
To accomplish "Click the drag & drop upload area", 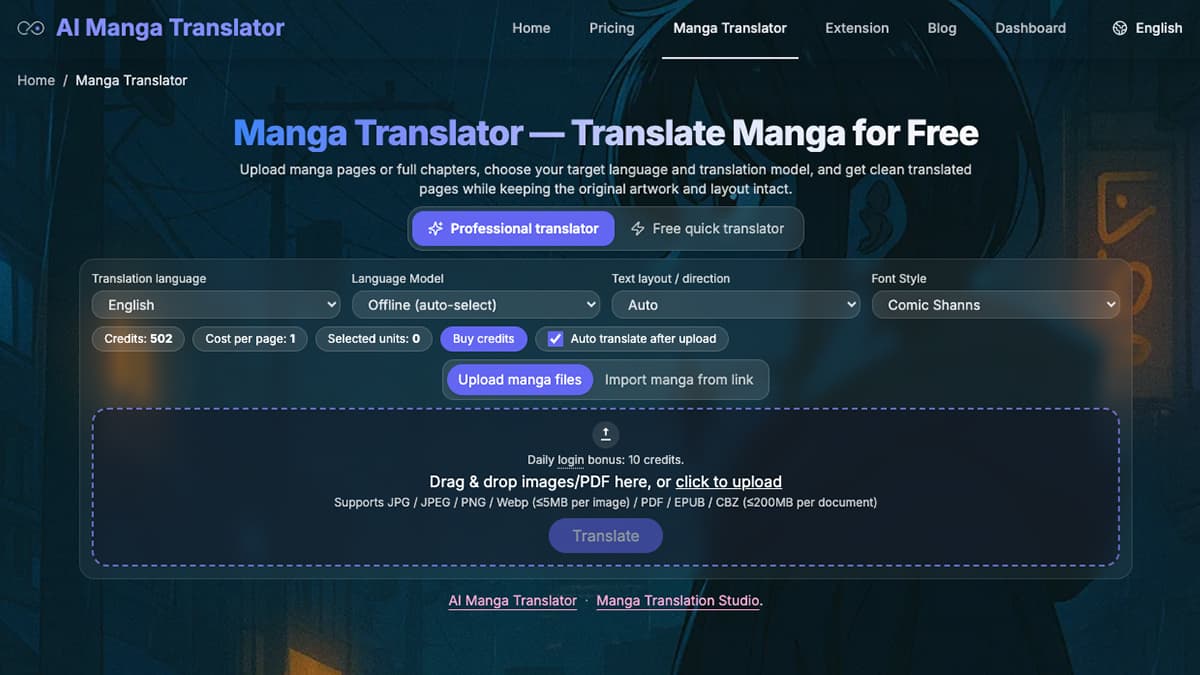I will coord(605,487).
